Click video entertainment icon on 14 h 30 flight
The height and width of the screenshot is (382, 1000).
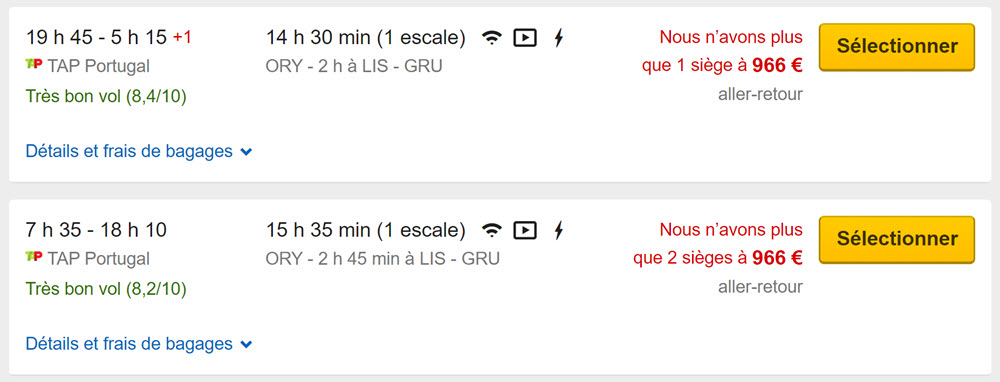point(525,38)
